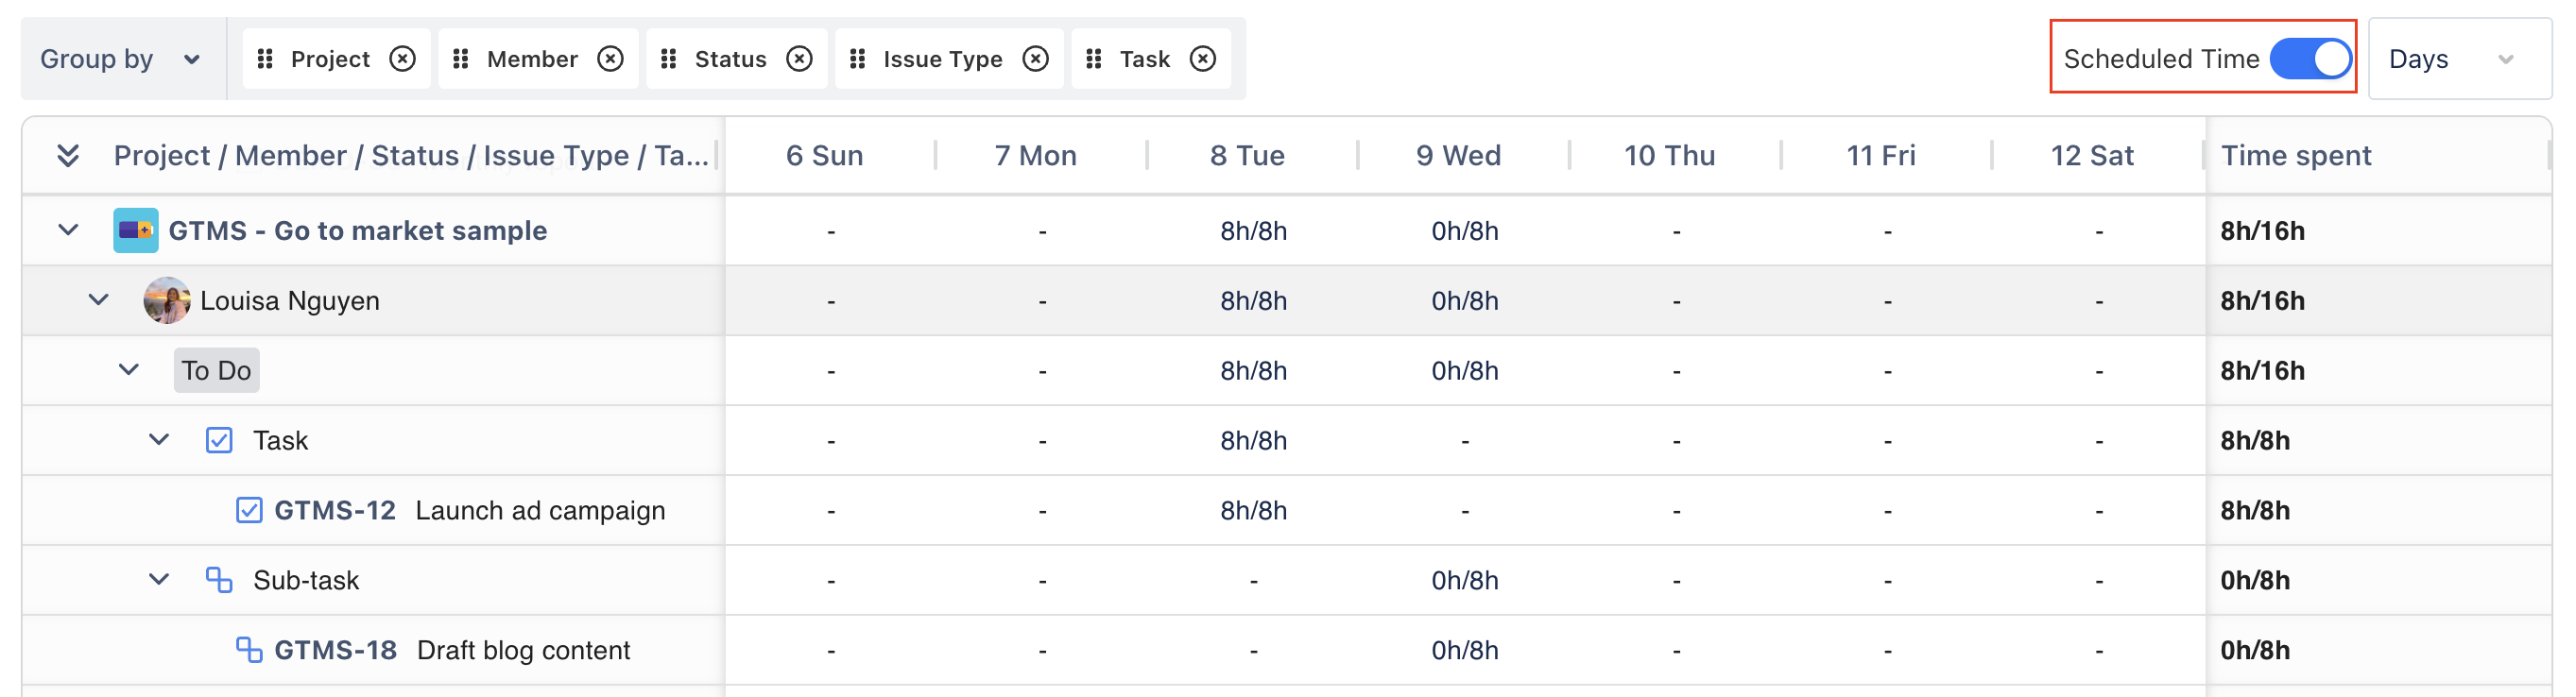Screen dimensions: 2576x697
Task: Toggle the Scheduled Time switch
Action: coord(2309,58)
